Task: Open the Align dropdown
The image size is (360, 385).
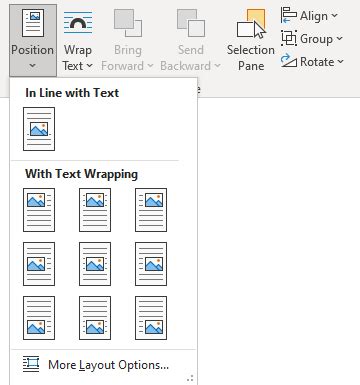Action: [x=310, y=16]
